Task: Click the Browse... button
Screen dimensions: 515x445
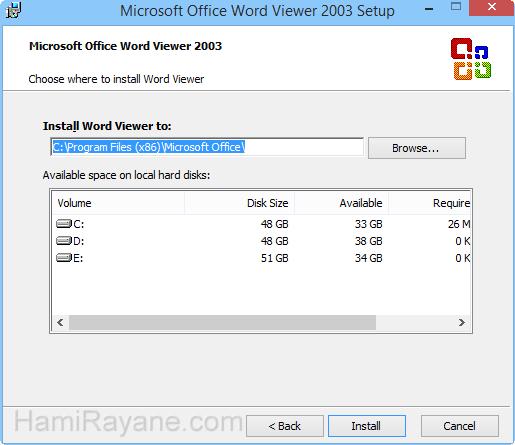Action: [x=417, y=148]
